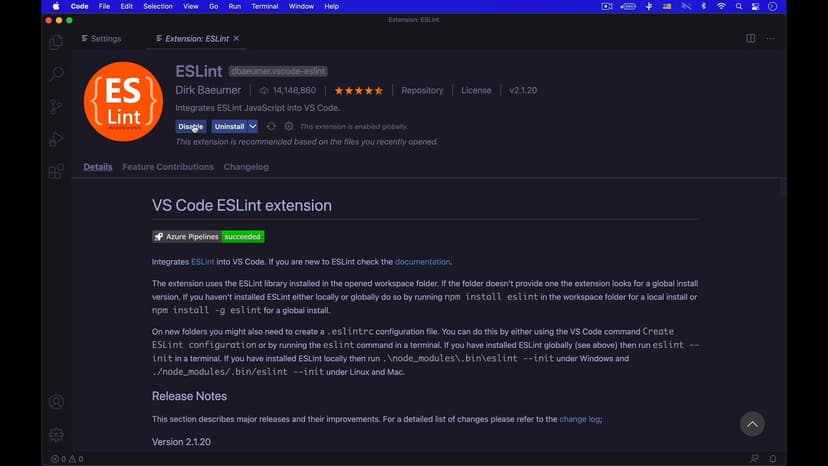Disable the ESLint extension
This screenshot has width=828, height=466.
(x=190, y=127)
